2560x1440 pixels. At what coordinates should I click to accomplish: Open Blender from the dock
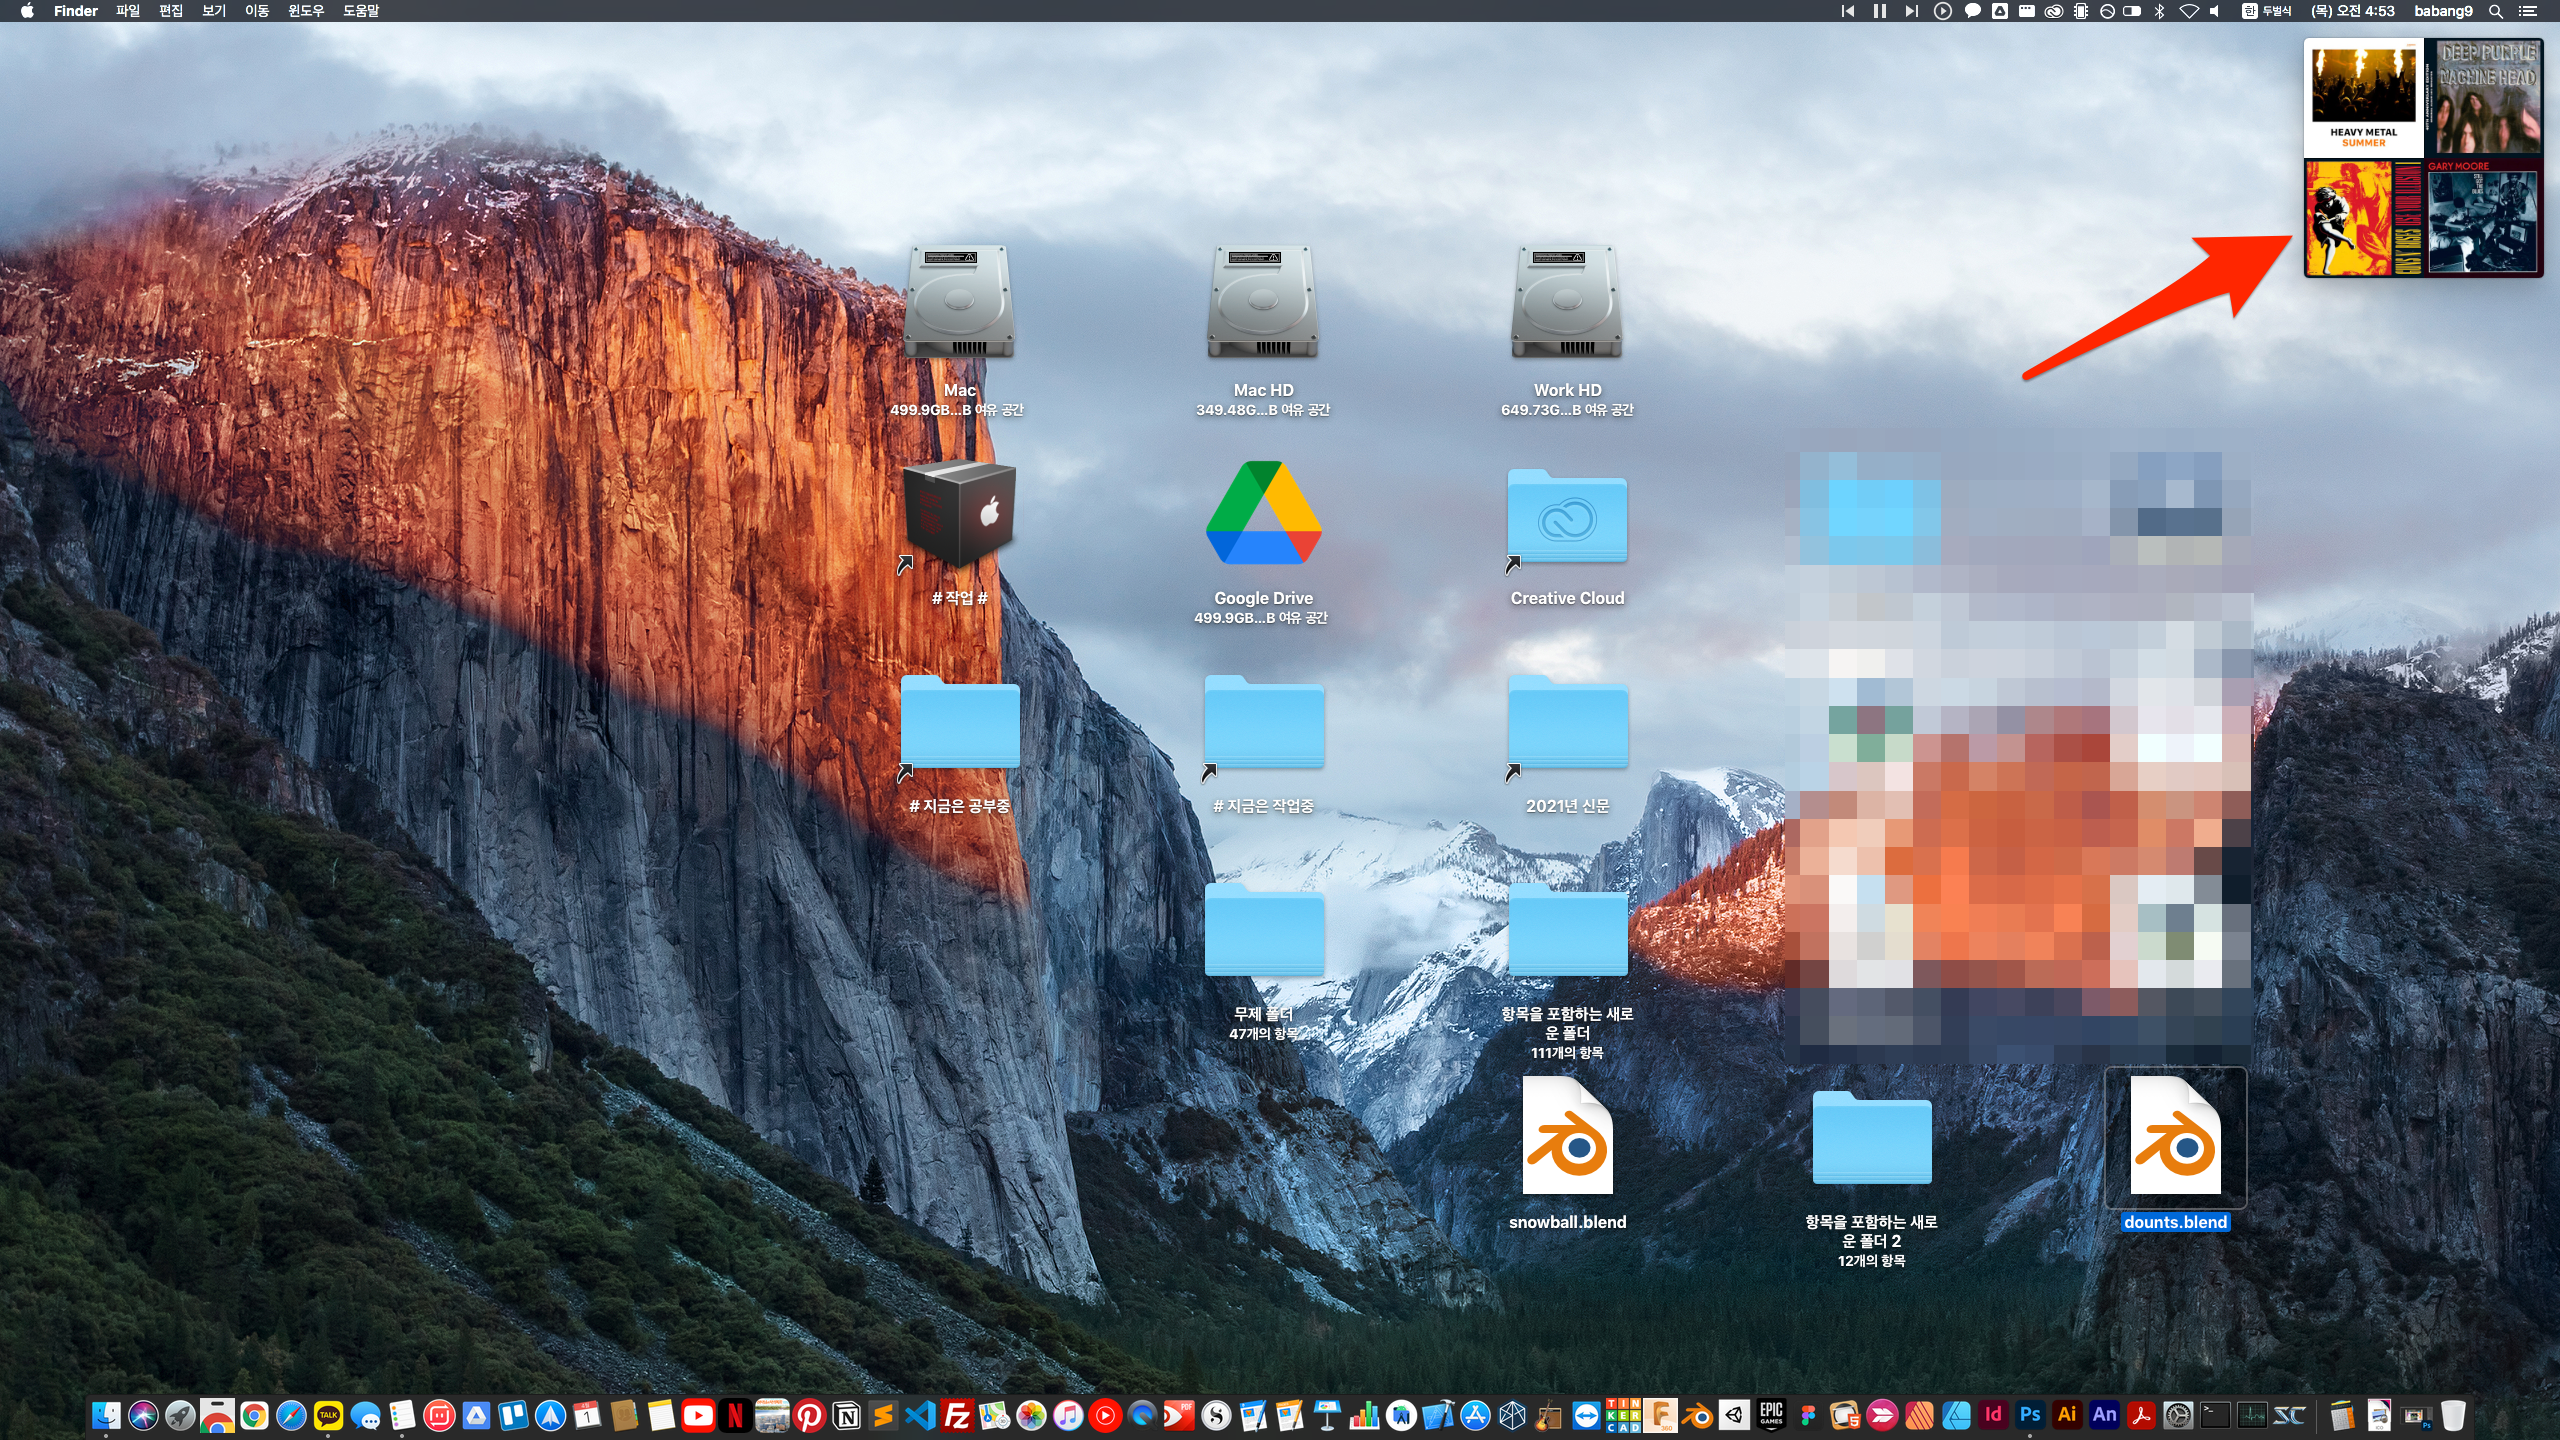click(x=1697, y=1415)
